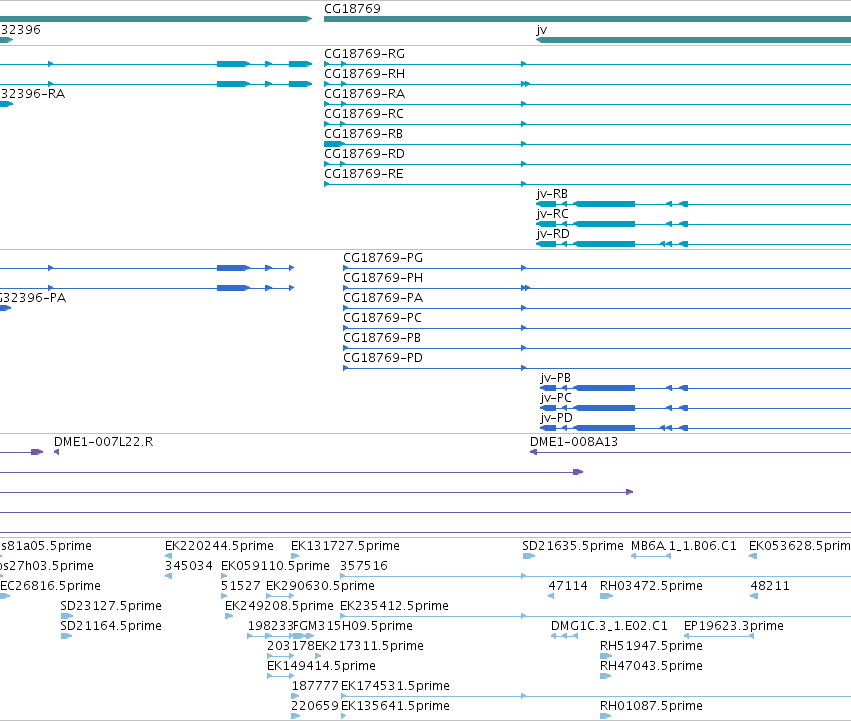851x721 pixels.
Task: Select transcript CG18769-RB label
Action: click(363, 134)
